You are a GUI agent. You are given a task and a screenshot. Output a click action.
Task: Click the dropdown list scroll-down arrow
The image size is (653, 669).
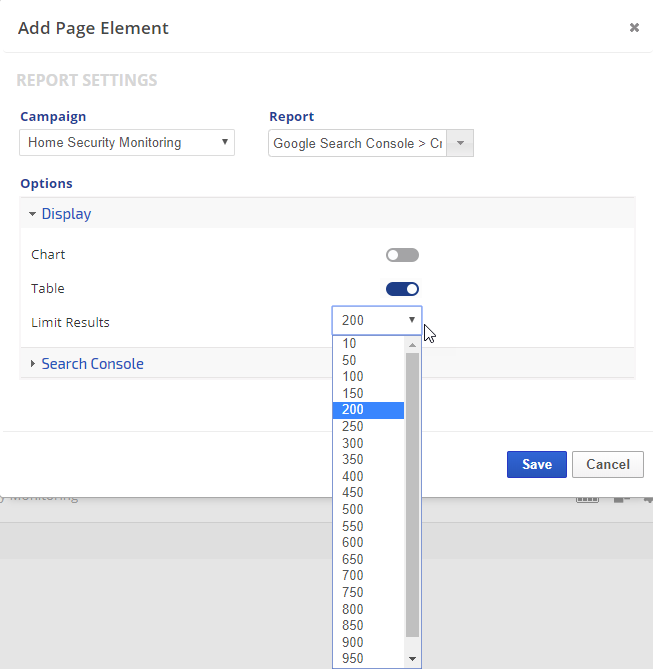tap(412, 659)
